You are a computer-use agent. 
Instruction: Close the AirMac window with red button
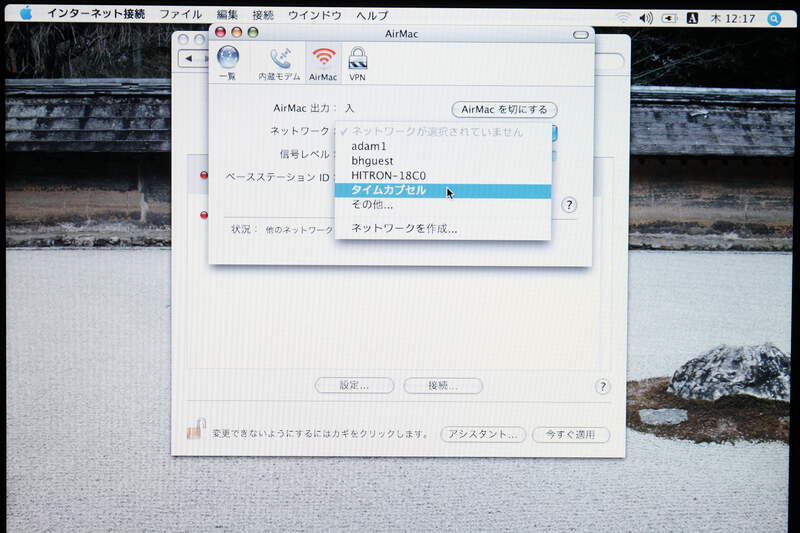pyautogui.click(x=220, y=32)
